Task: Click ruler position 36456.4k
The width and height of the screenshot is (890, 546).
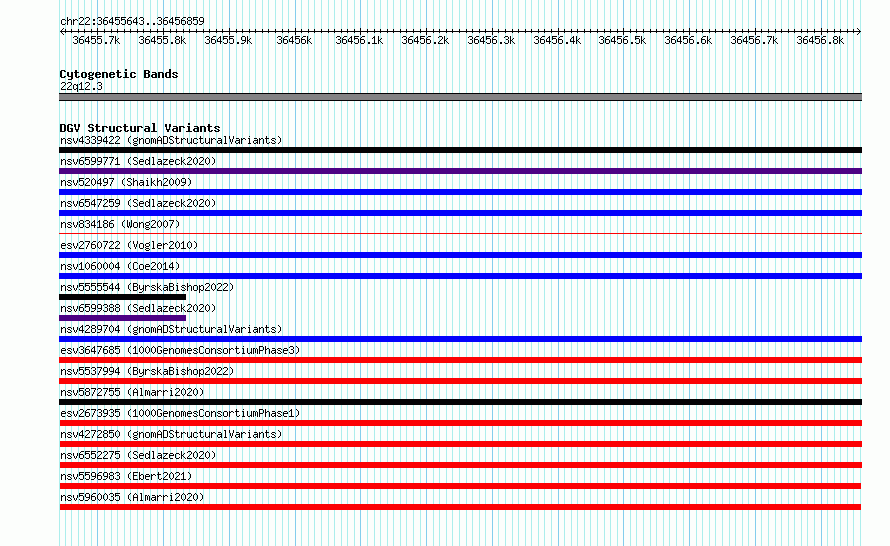Action: [557, 40]
